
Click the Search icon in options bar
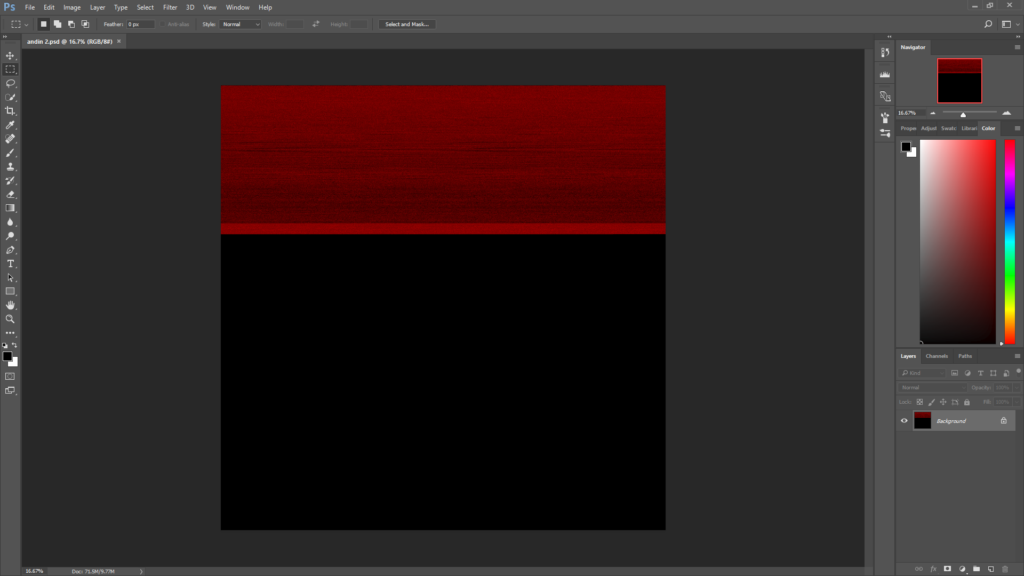point(988,24)
